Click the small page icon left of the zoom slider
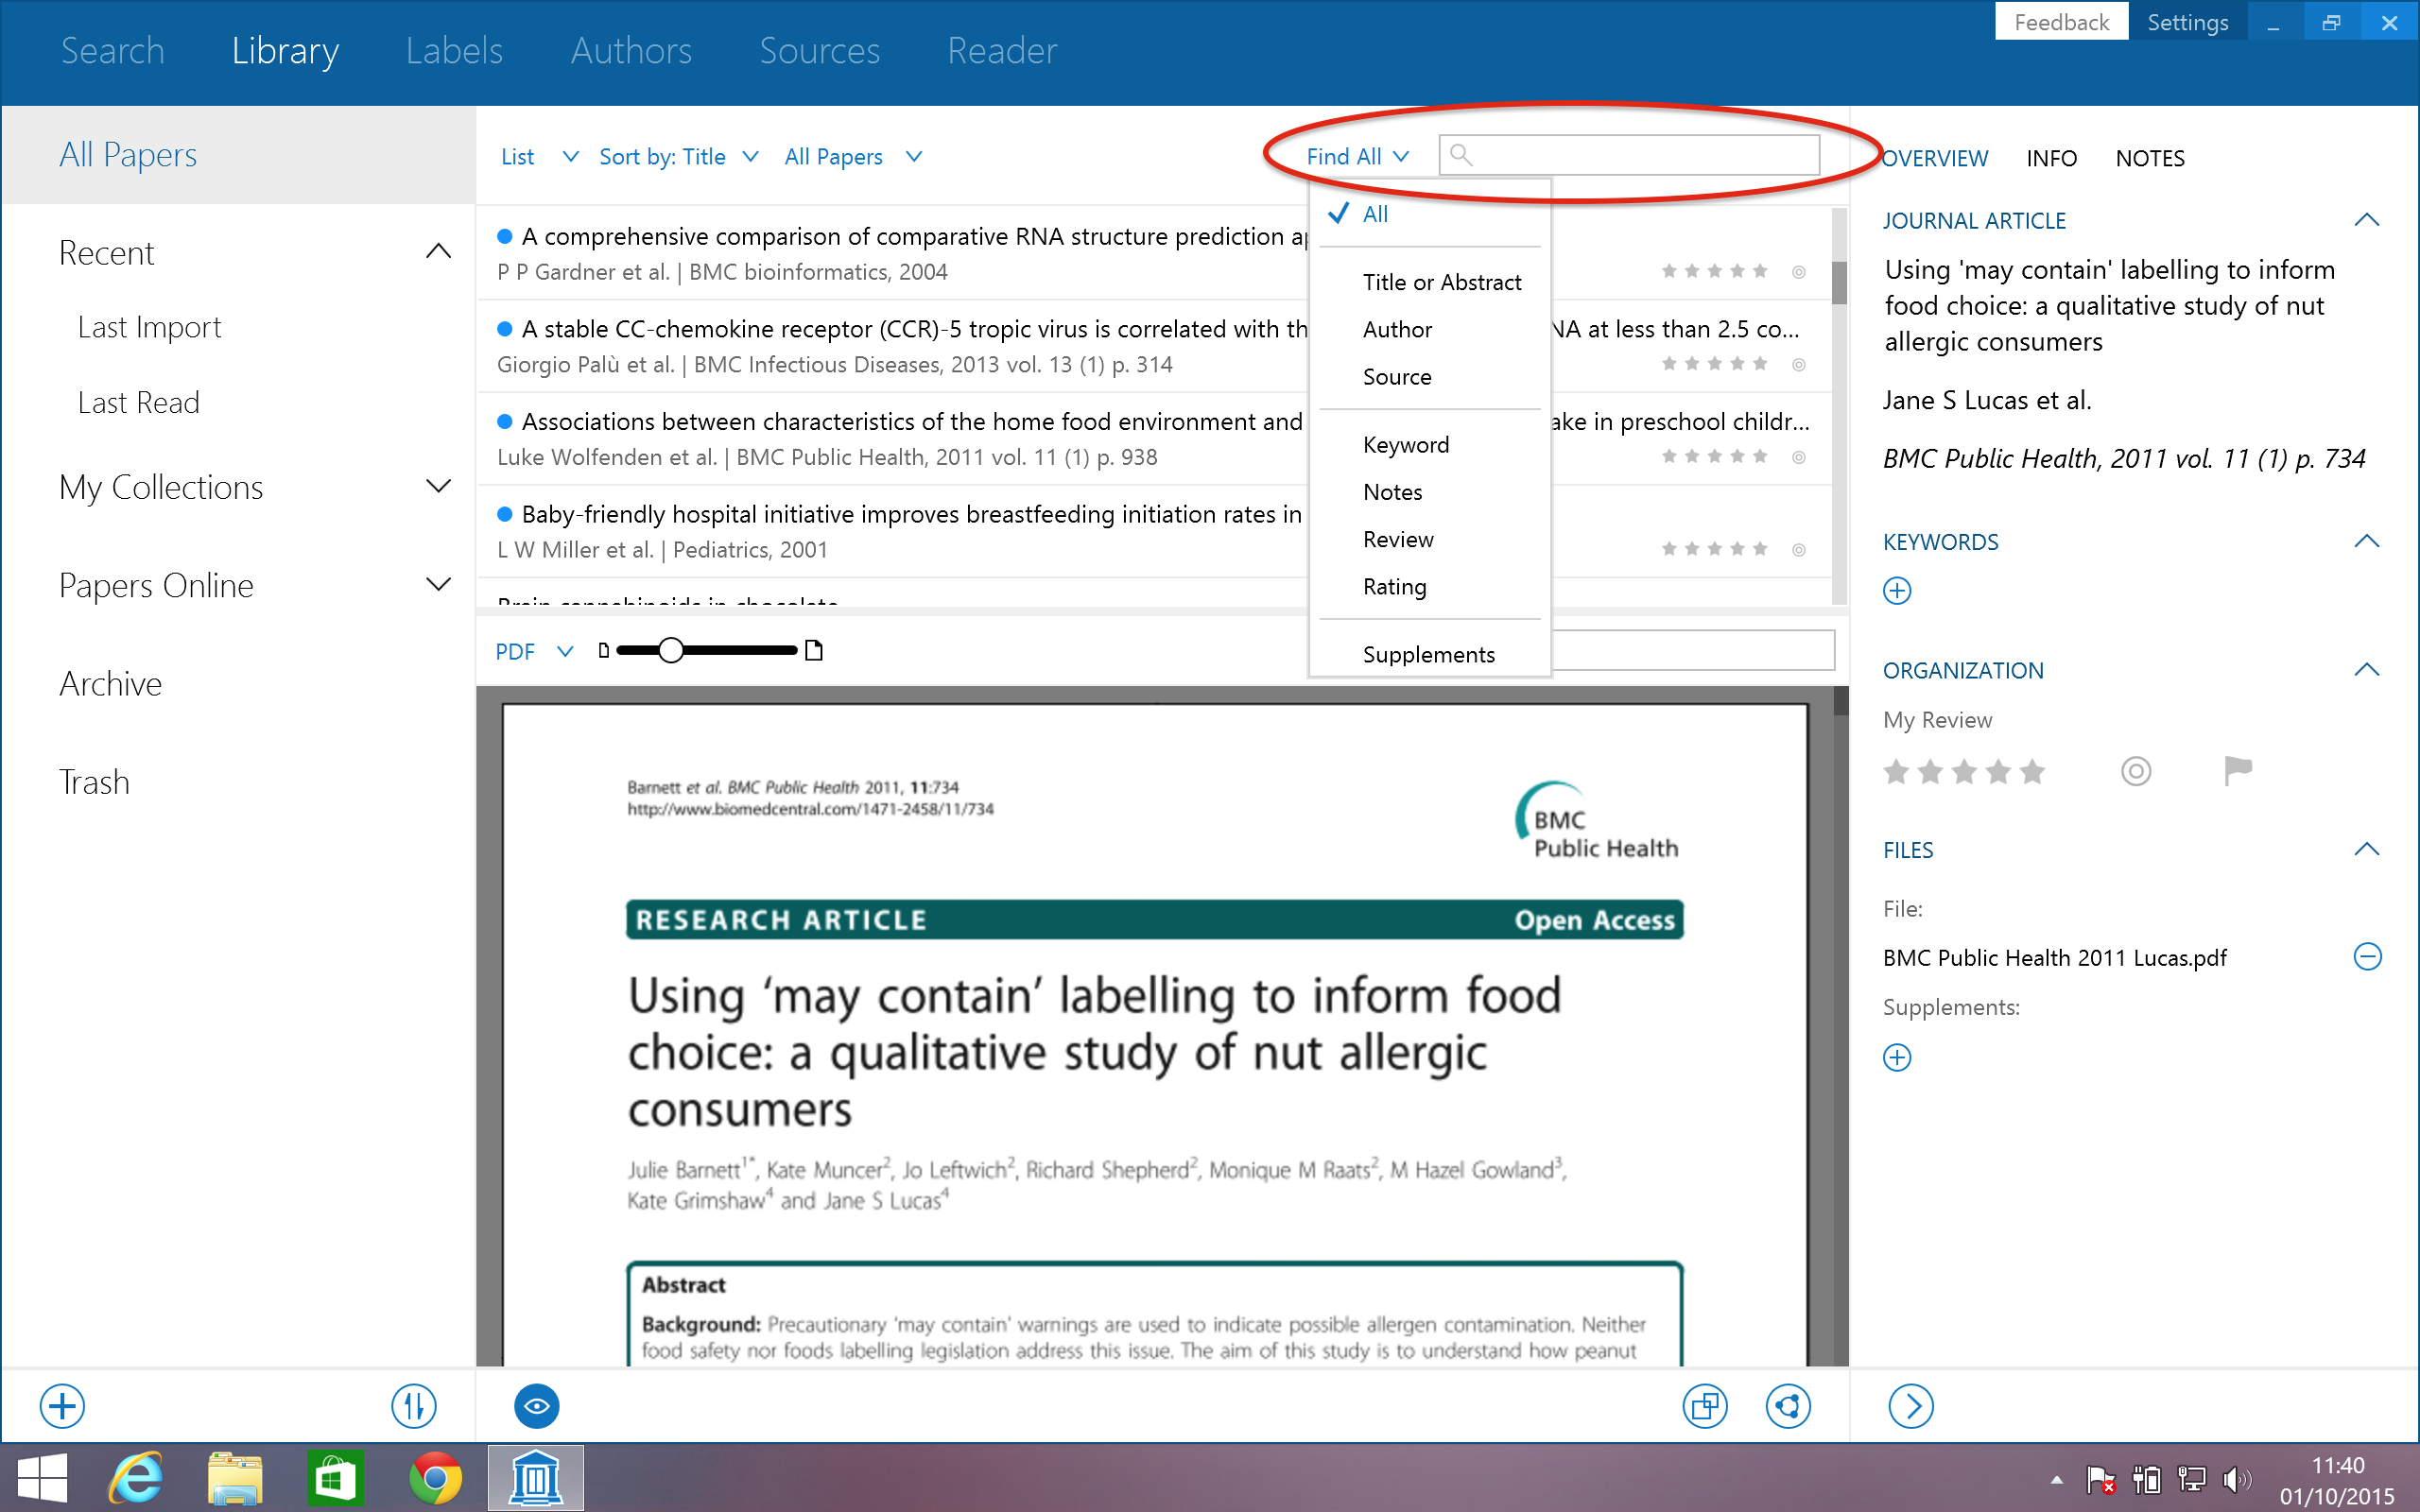Screen dimensions: 2420x1512 point(603,651)
